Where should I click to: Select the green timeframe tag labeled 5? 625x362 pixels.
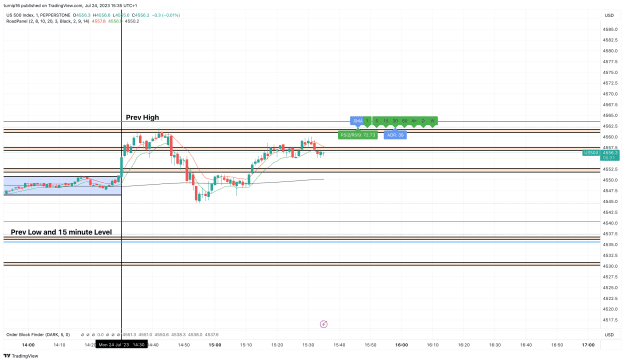tap(377, 121)
